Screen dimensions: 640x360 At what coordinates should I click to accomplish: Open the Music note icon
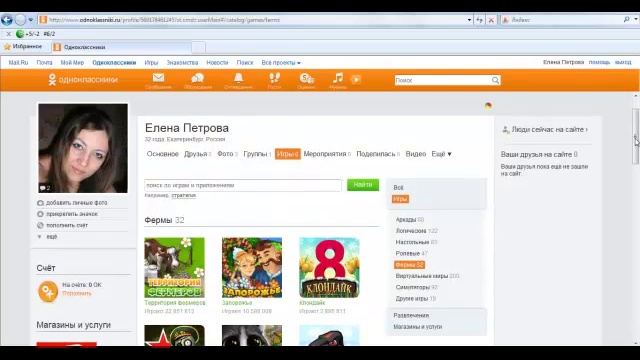pos(338,78)
